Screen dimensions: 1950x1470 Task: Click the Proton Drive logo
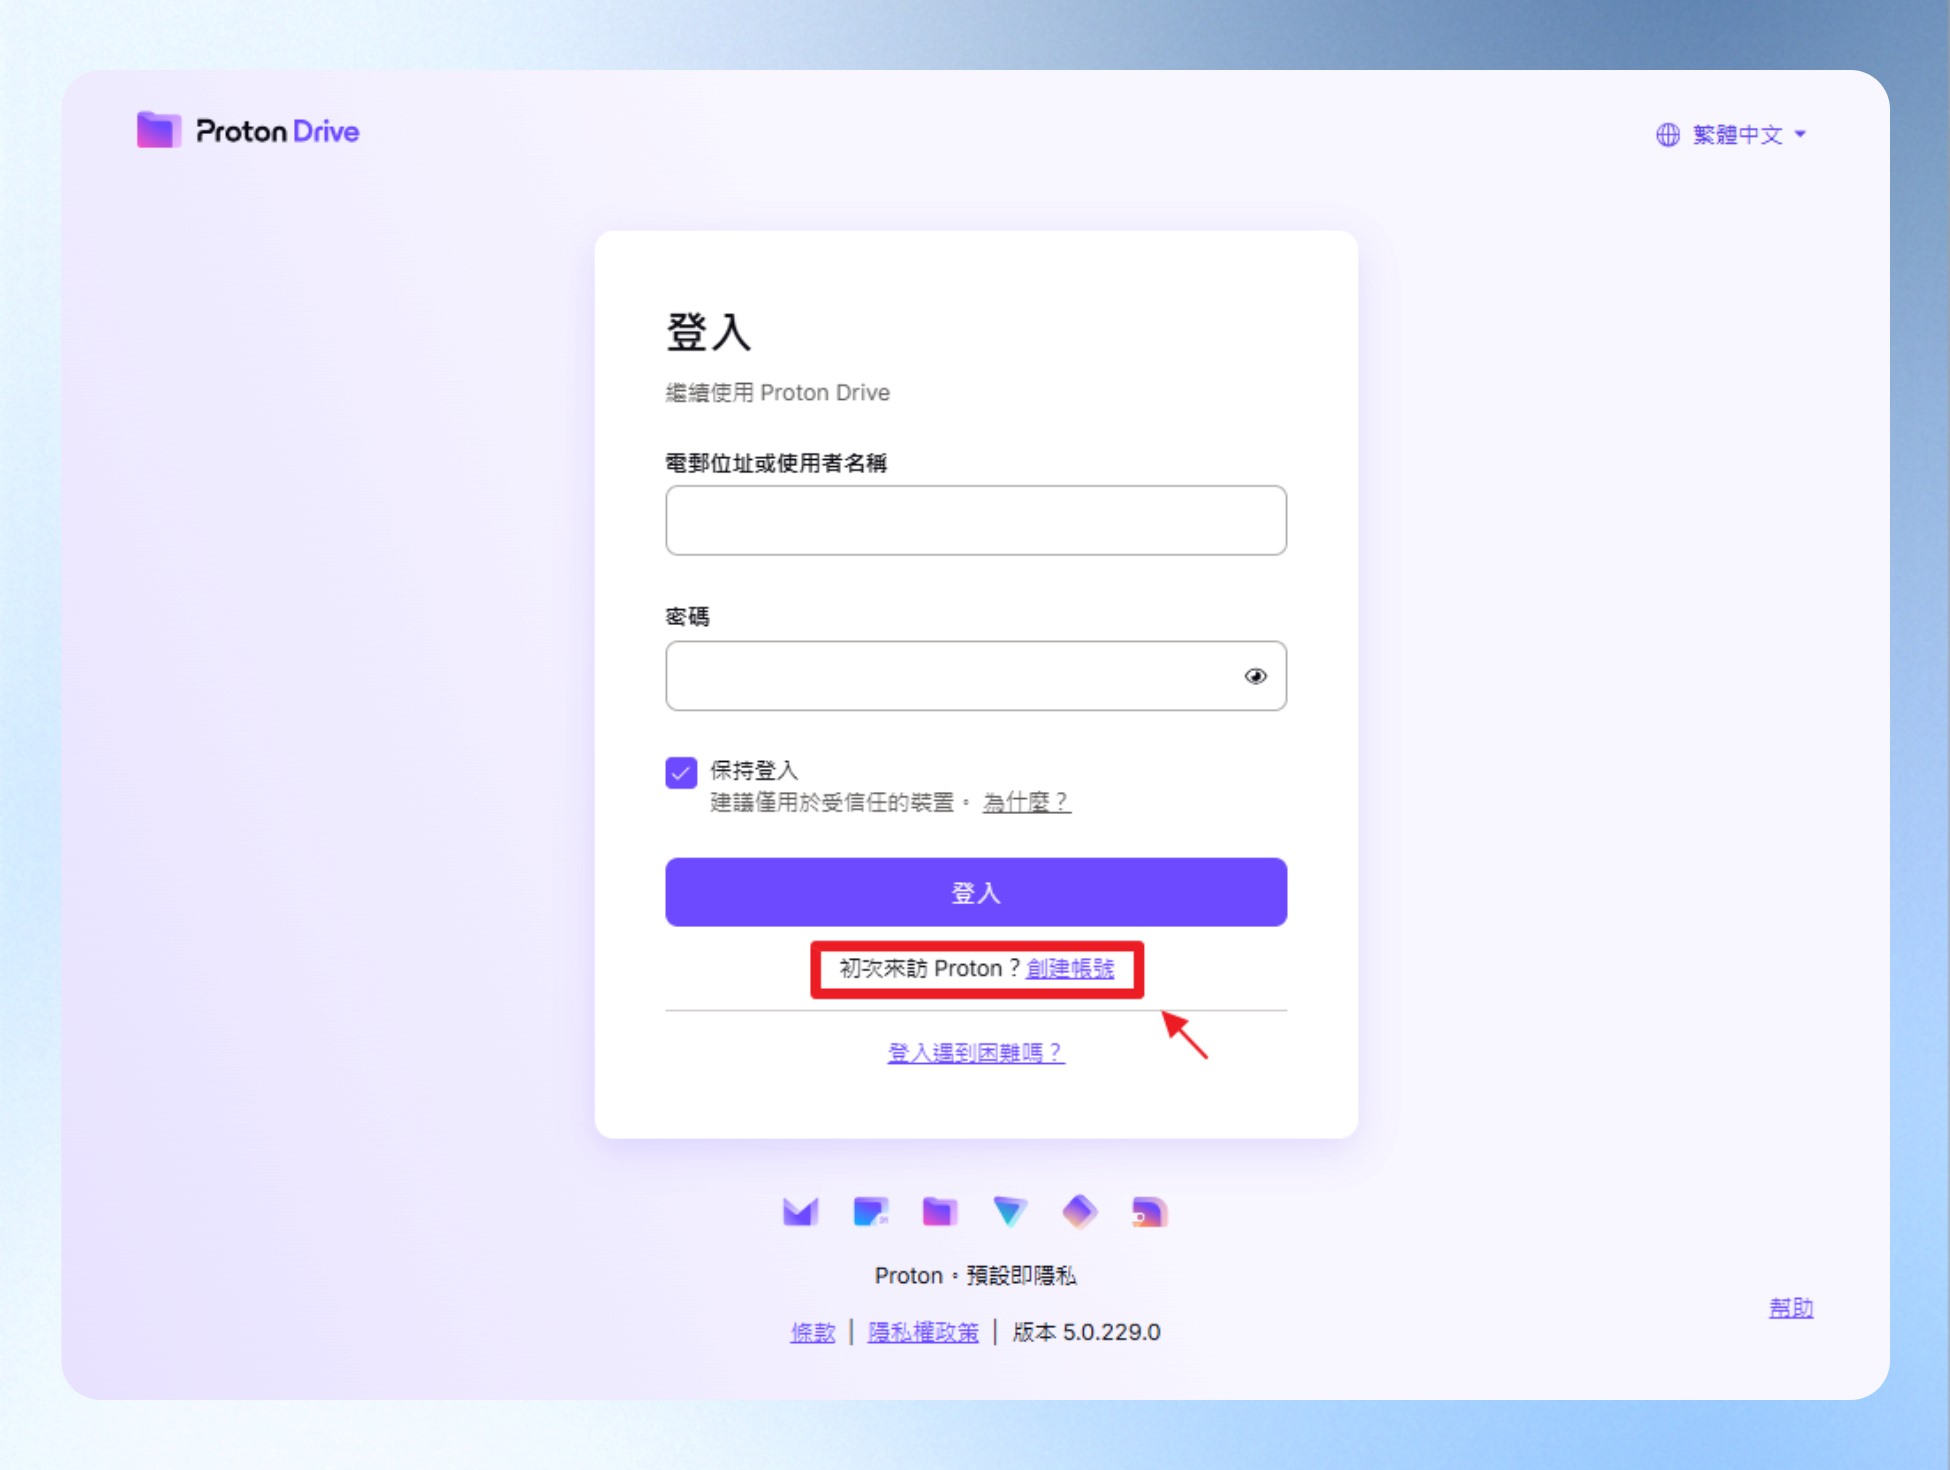[x=248, y=131]
